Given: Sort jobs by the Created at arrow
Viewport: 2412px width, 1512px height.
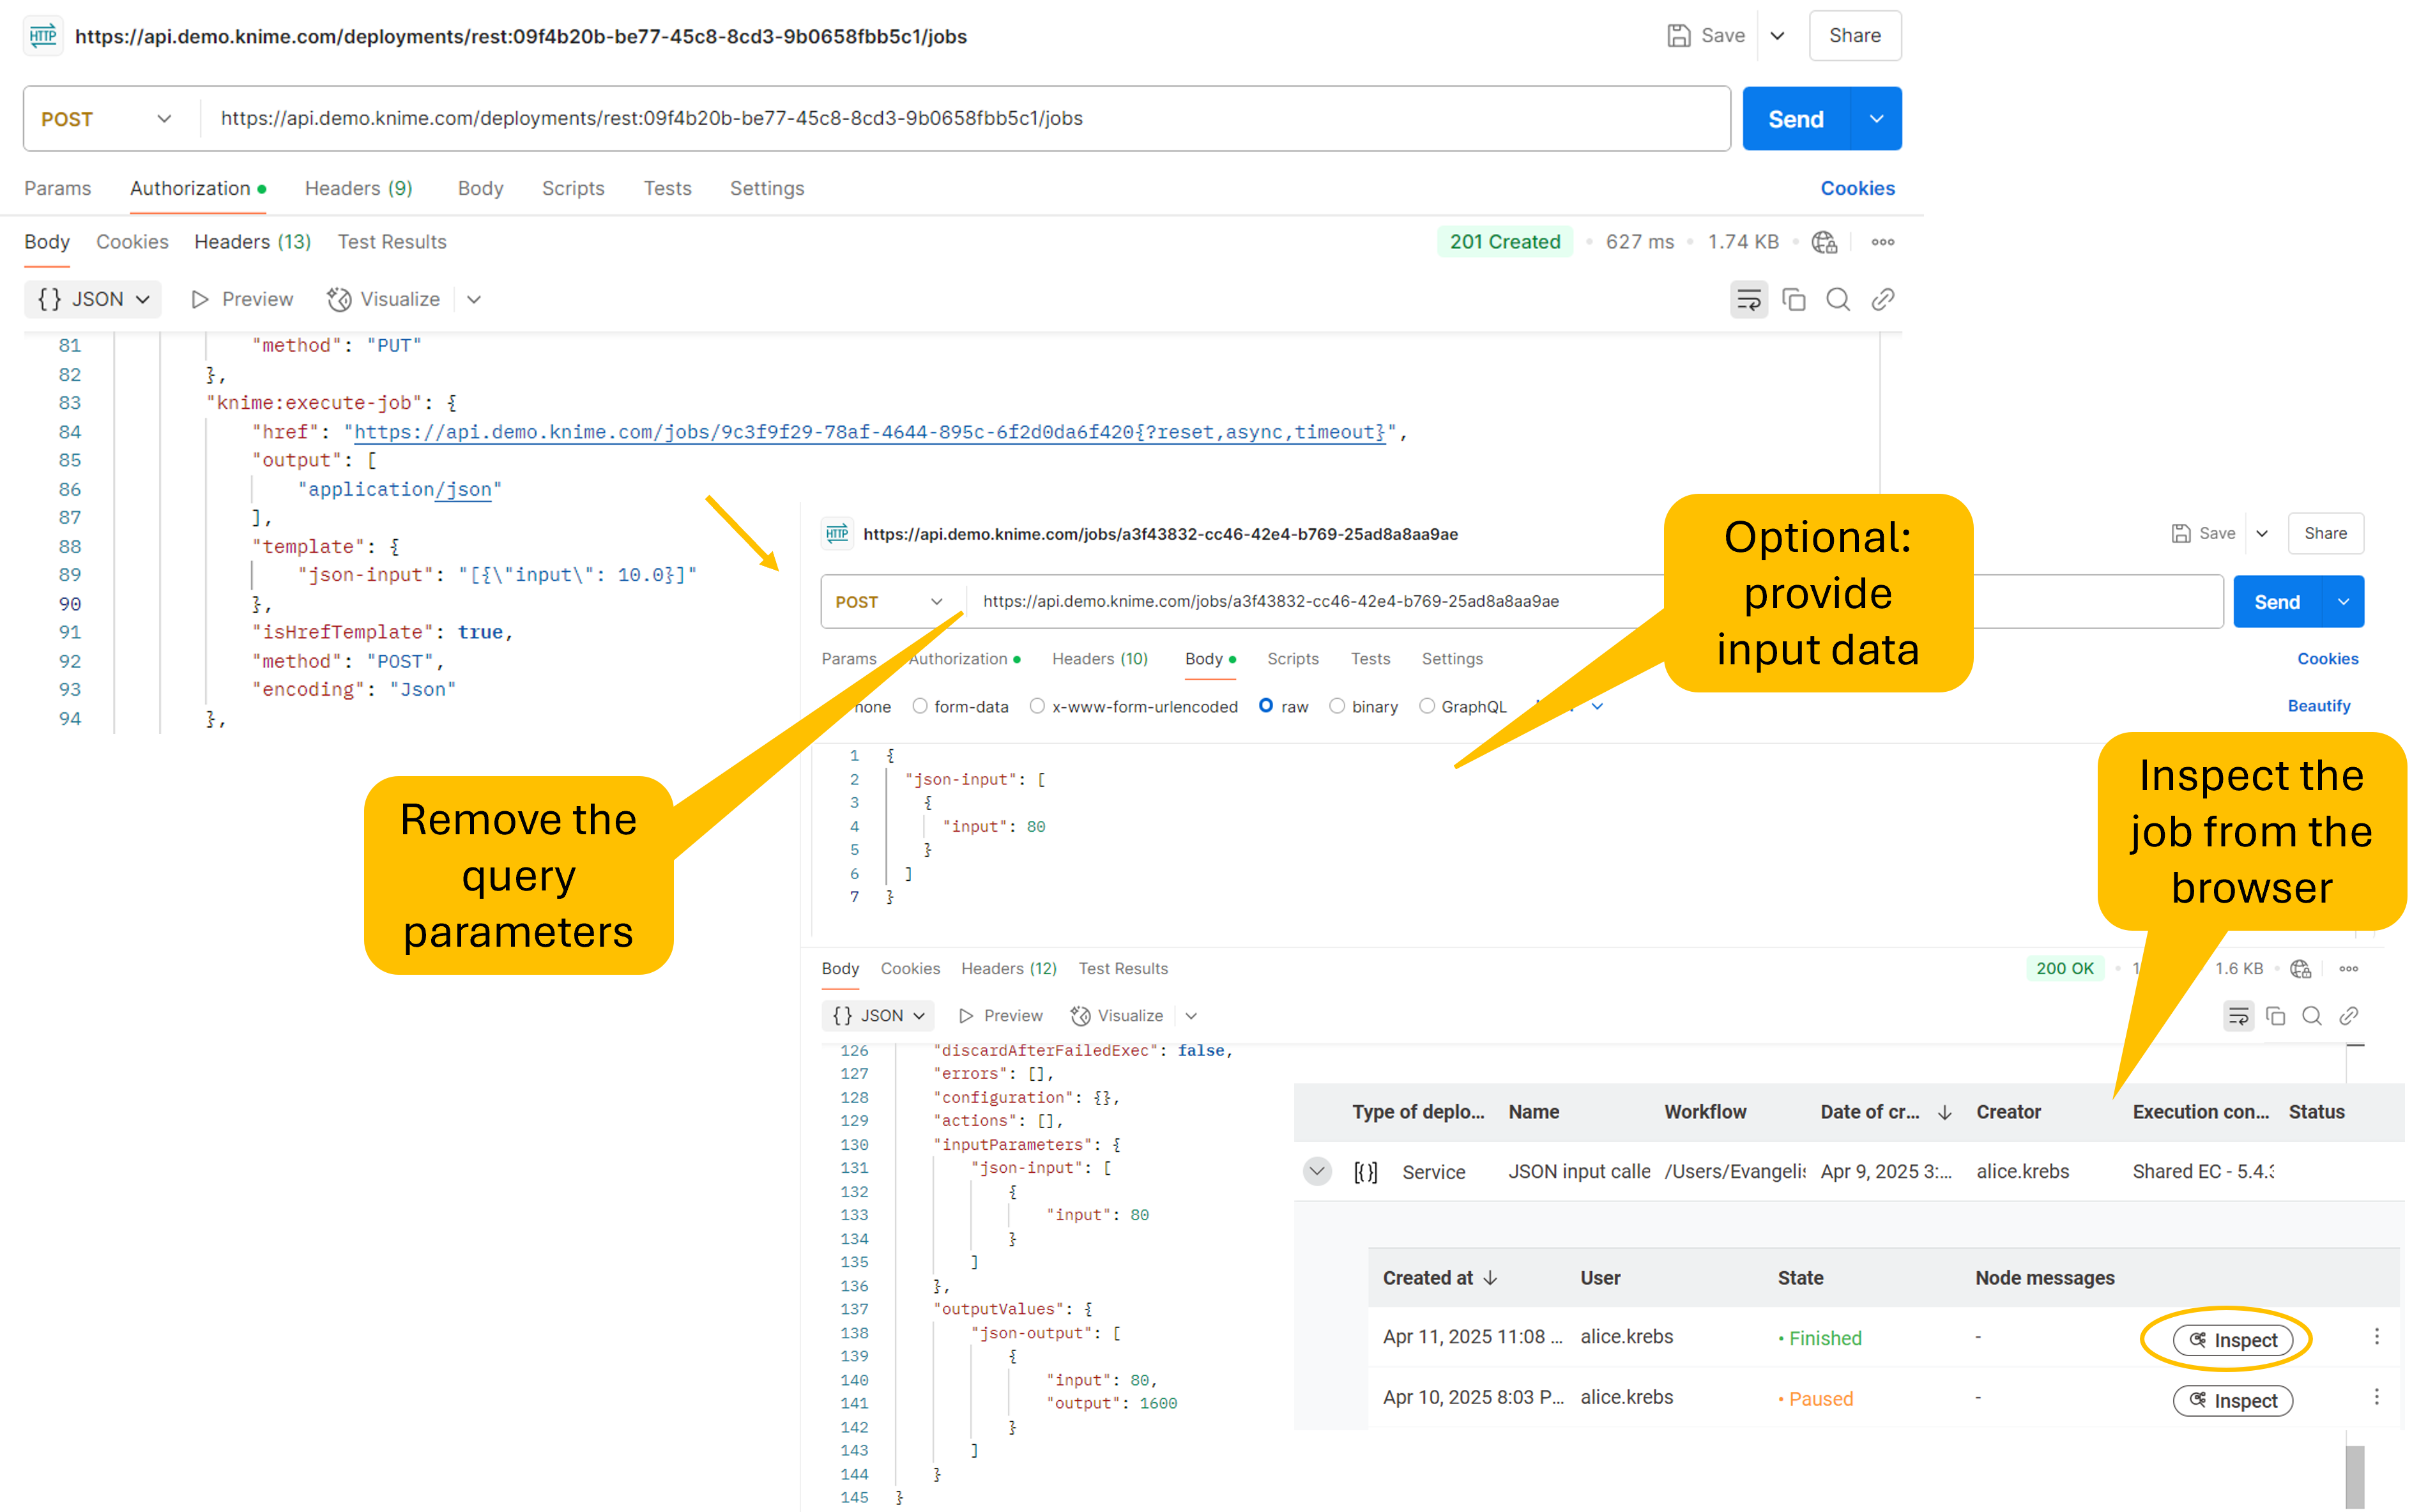Looking at the screenshot, I should (1490, 1278).
